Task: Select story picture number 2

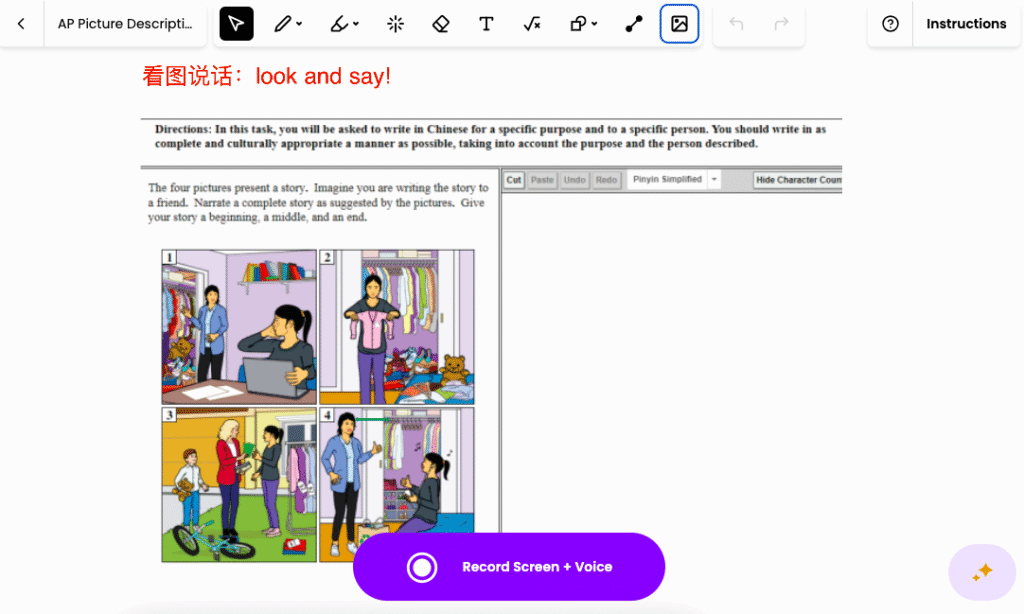Action: (x=396, y=327)
